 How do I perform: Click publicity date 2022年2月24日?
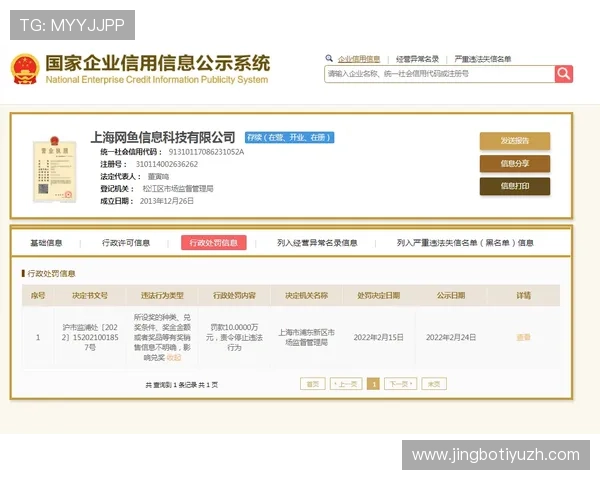pyautogui.click(x=451, y=337)
